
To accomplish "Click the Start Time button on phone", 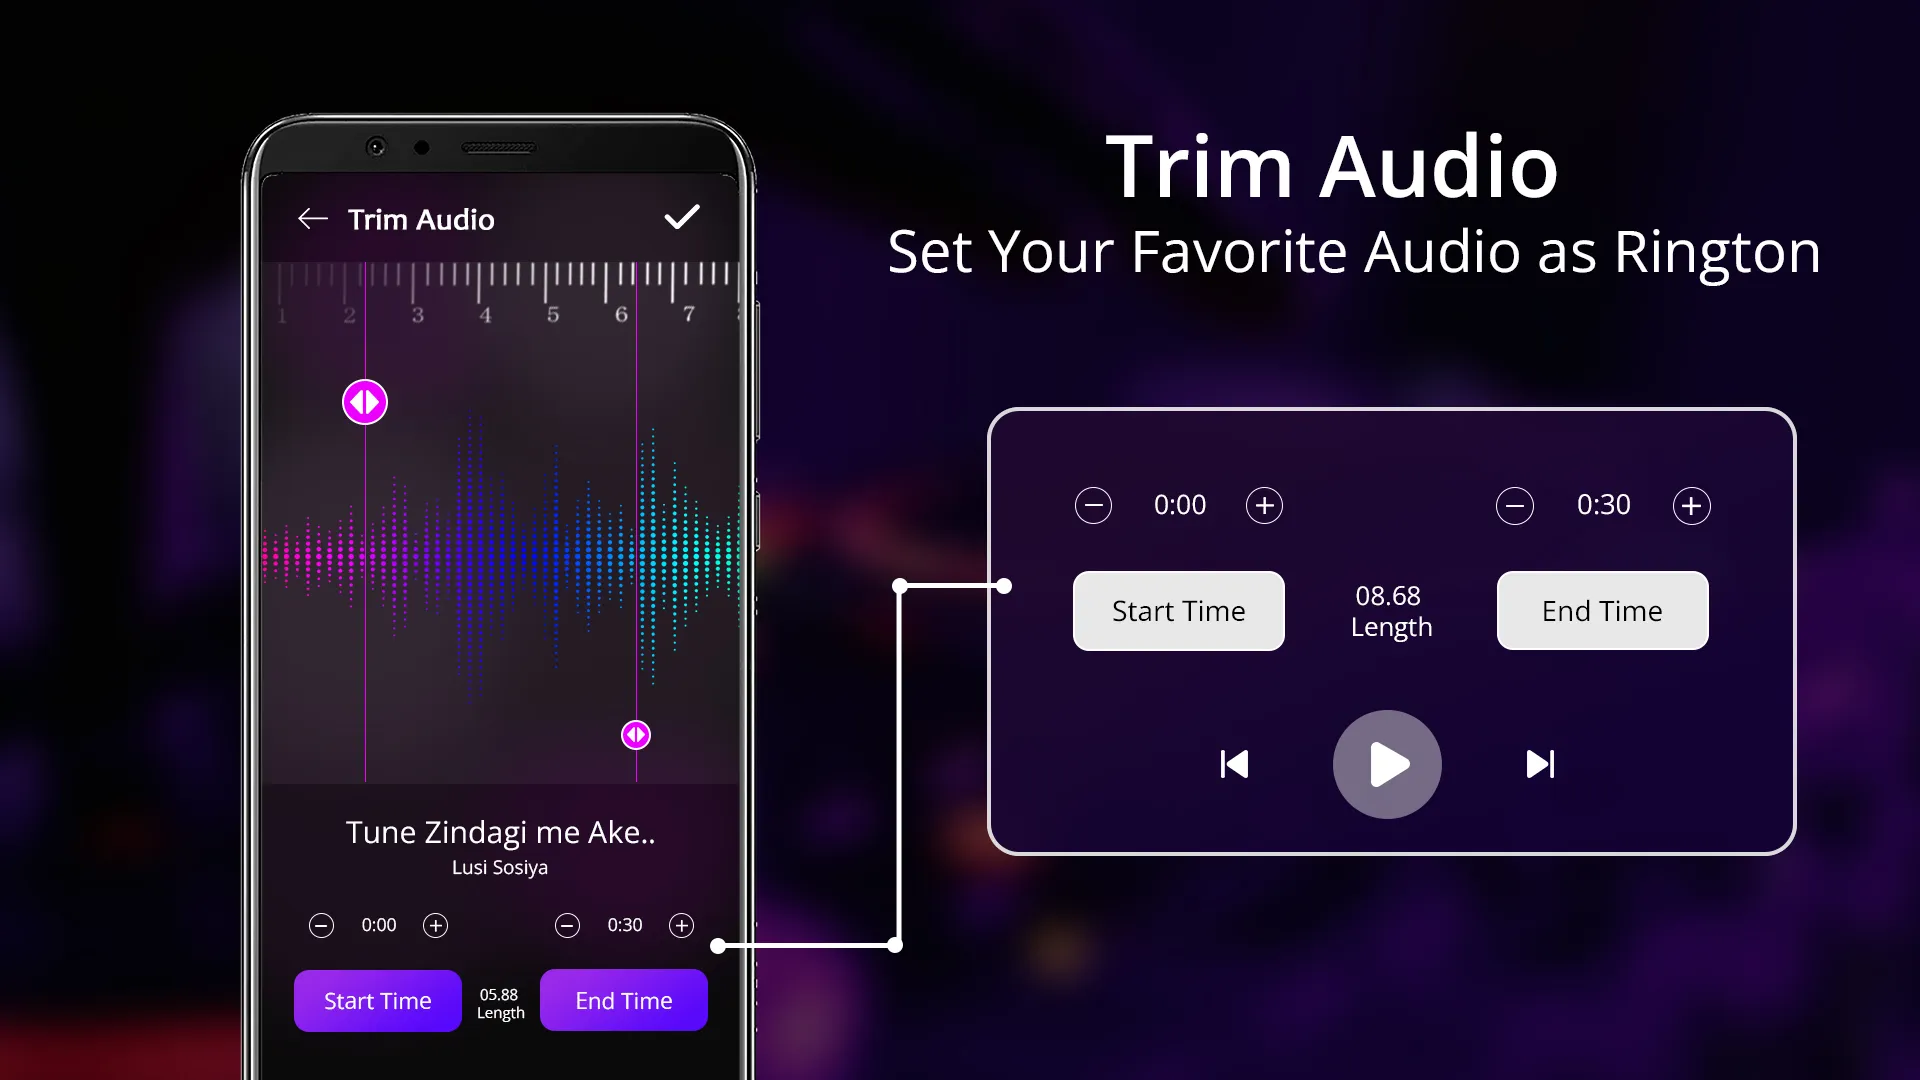I will [377, 1000].
